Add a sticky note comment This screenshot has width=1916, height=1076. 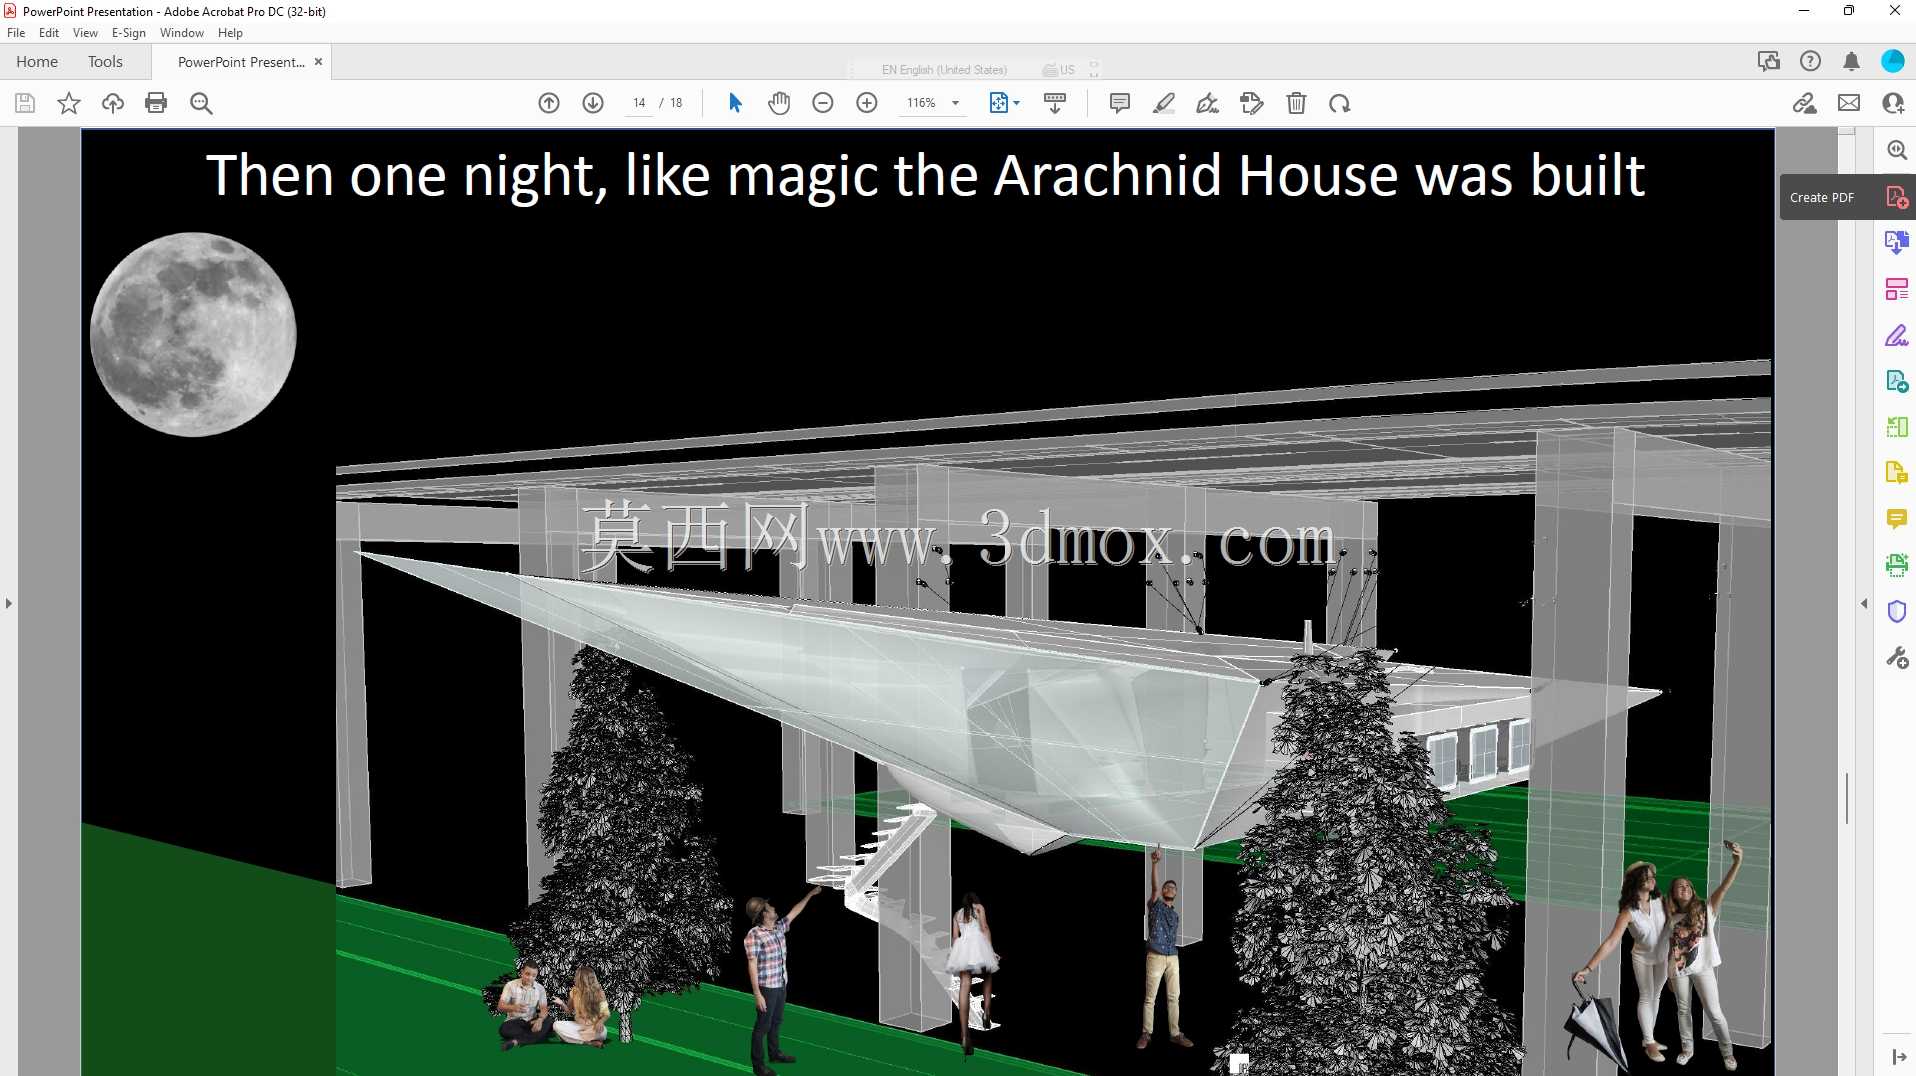[x=1120, y=103]
